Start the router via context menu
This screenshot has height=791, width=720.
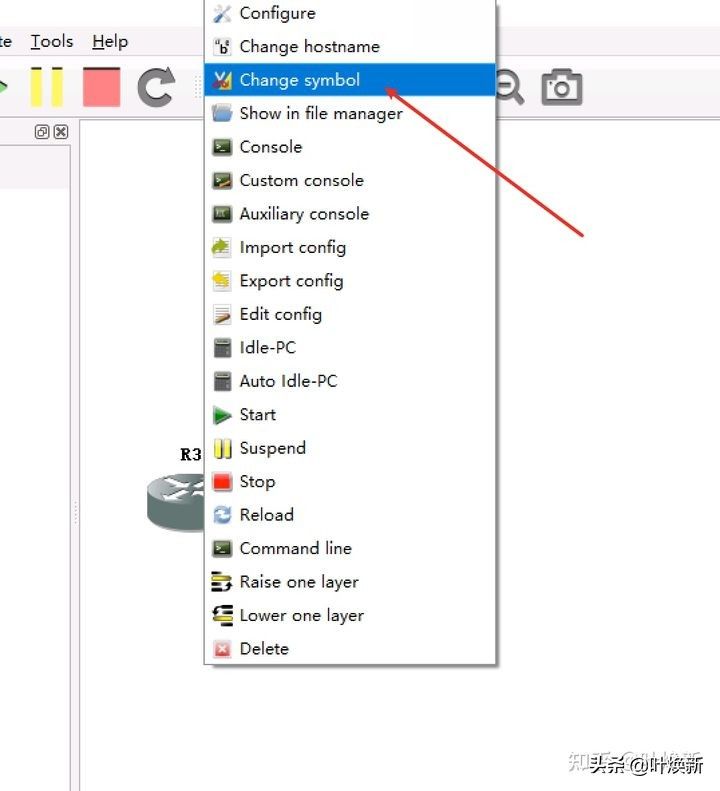click(x=257, y=415)
